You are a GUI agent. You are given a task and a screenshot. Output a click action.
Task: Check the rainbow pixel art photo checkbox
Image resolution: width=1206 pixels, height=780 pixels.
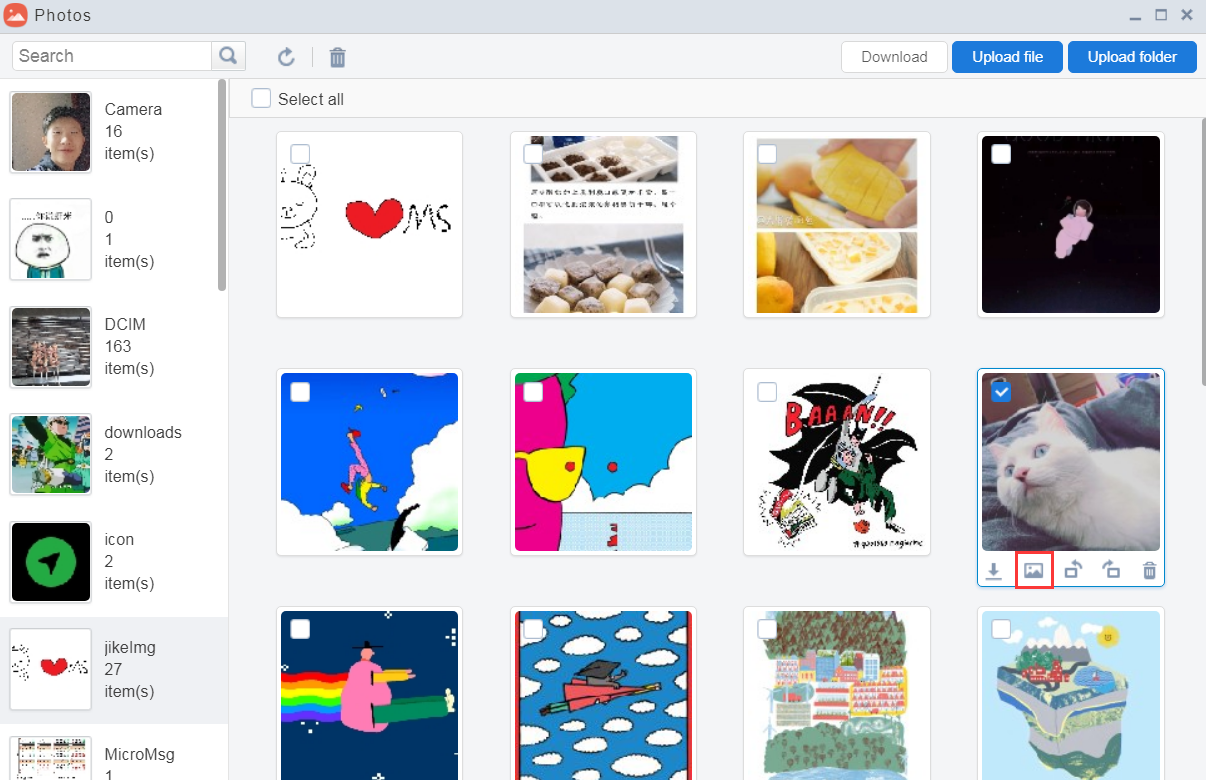300,629
